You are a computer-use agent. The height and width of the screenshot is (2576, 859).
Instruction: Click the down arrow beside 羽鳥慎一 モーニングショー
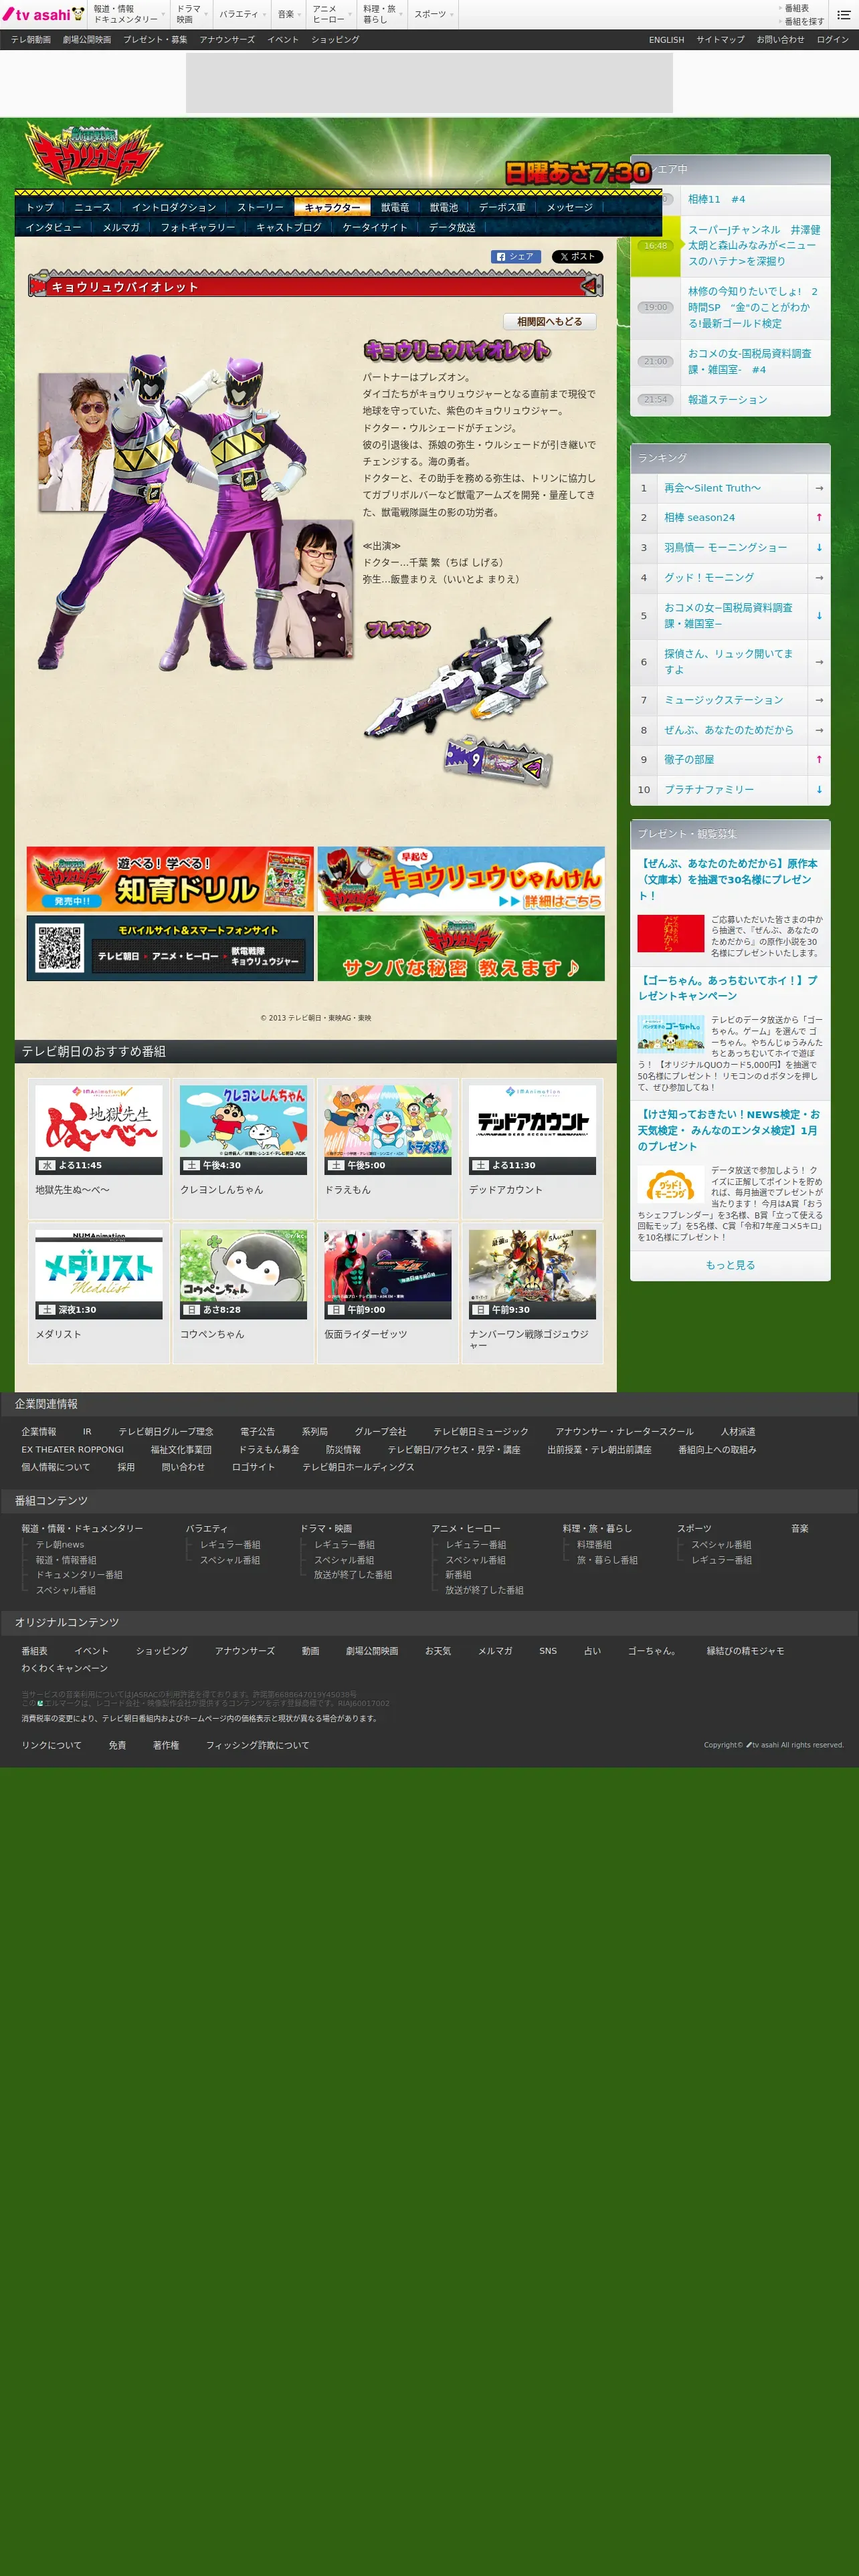[x=819, y=548]
